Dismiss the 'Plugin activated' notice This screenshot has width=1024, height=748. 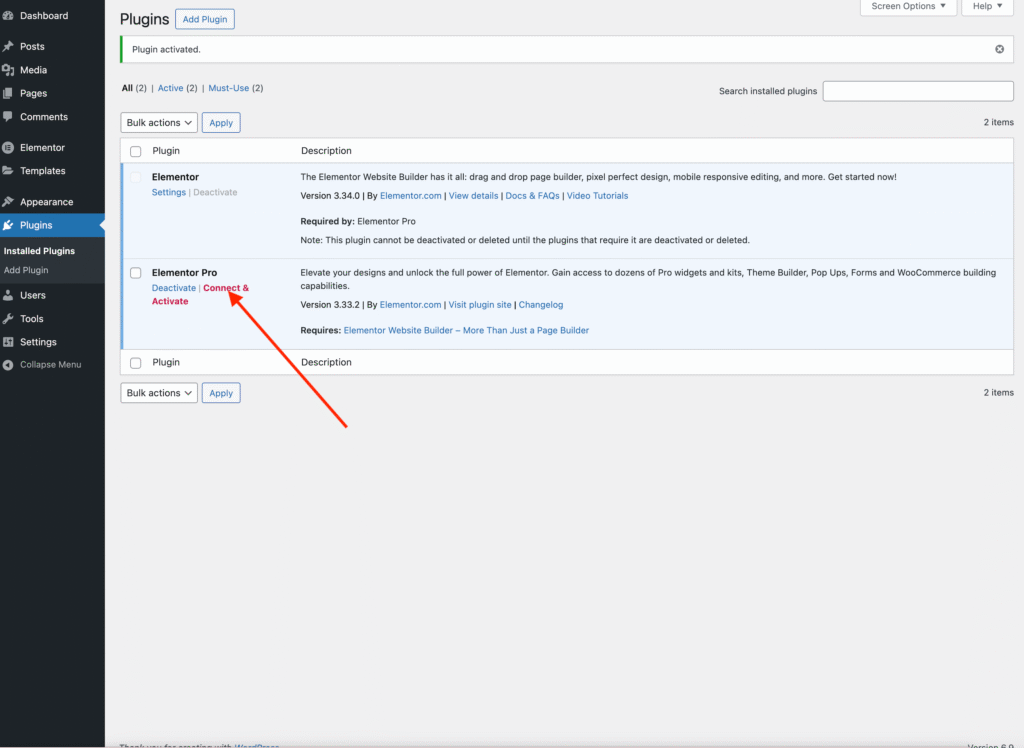999,49
